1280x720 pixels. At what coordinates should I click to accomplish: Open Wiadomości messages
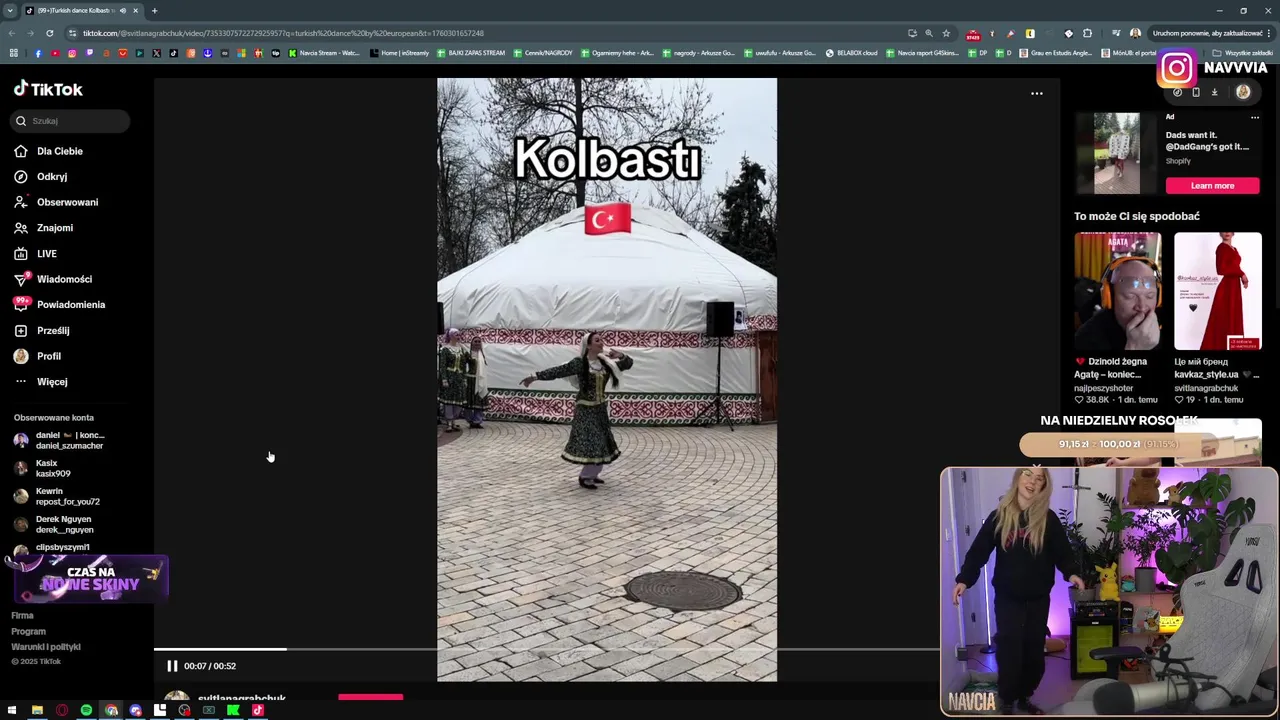coord(52,279)
